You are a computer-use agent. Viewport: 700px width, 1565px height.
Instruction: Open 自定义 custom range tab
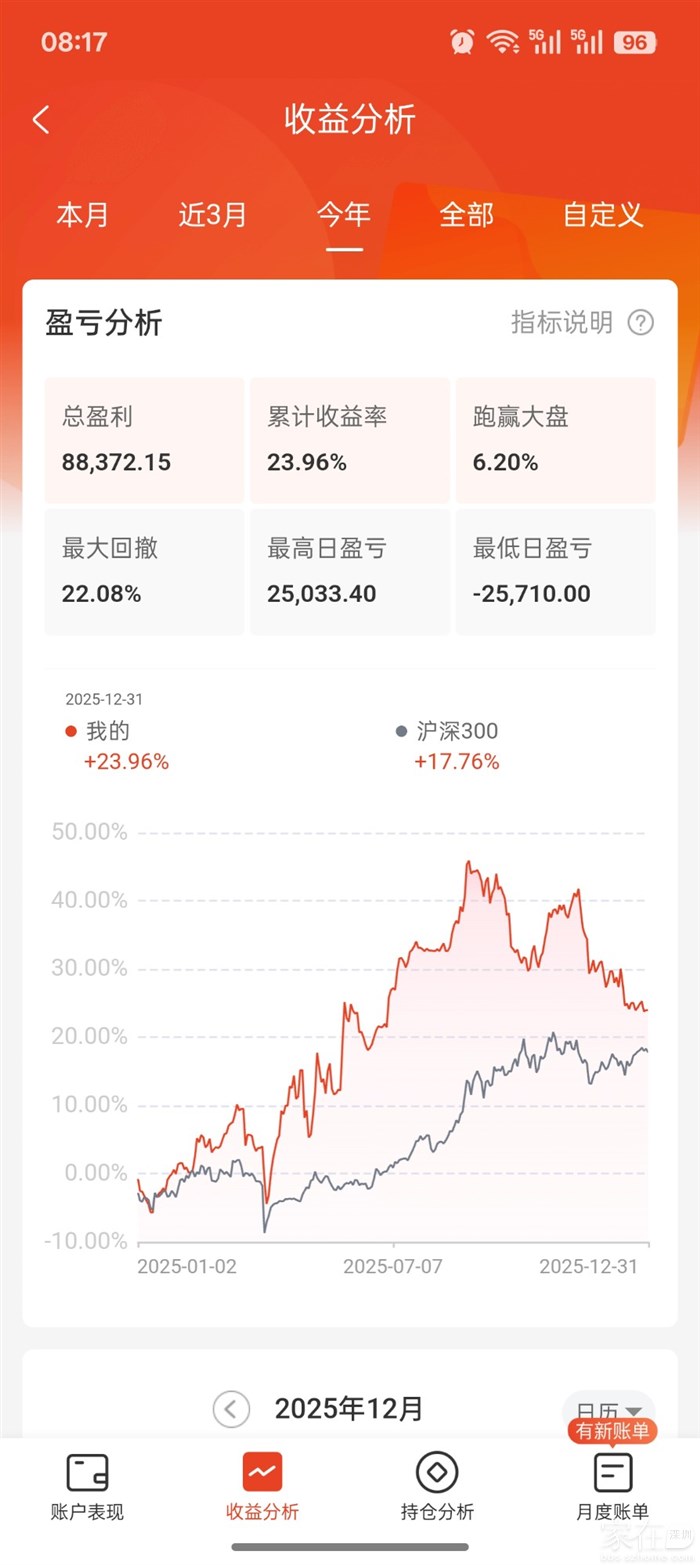603,214
